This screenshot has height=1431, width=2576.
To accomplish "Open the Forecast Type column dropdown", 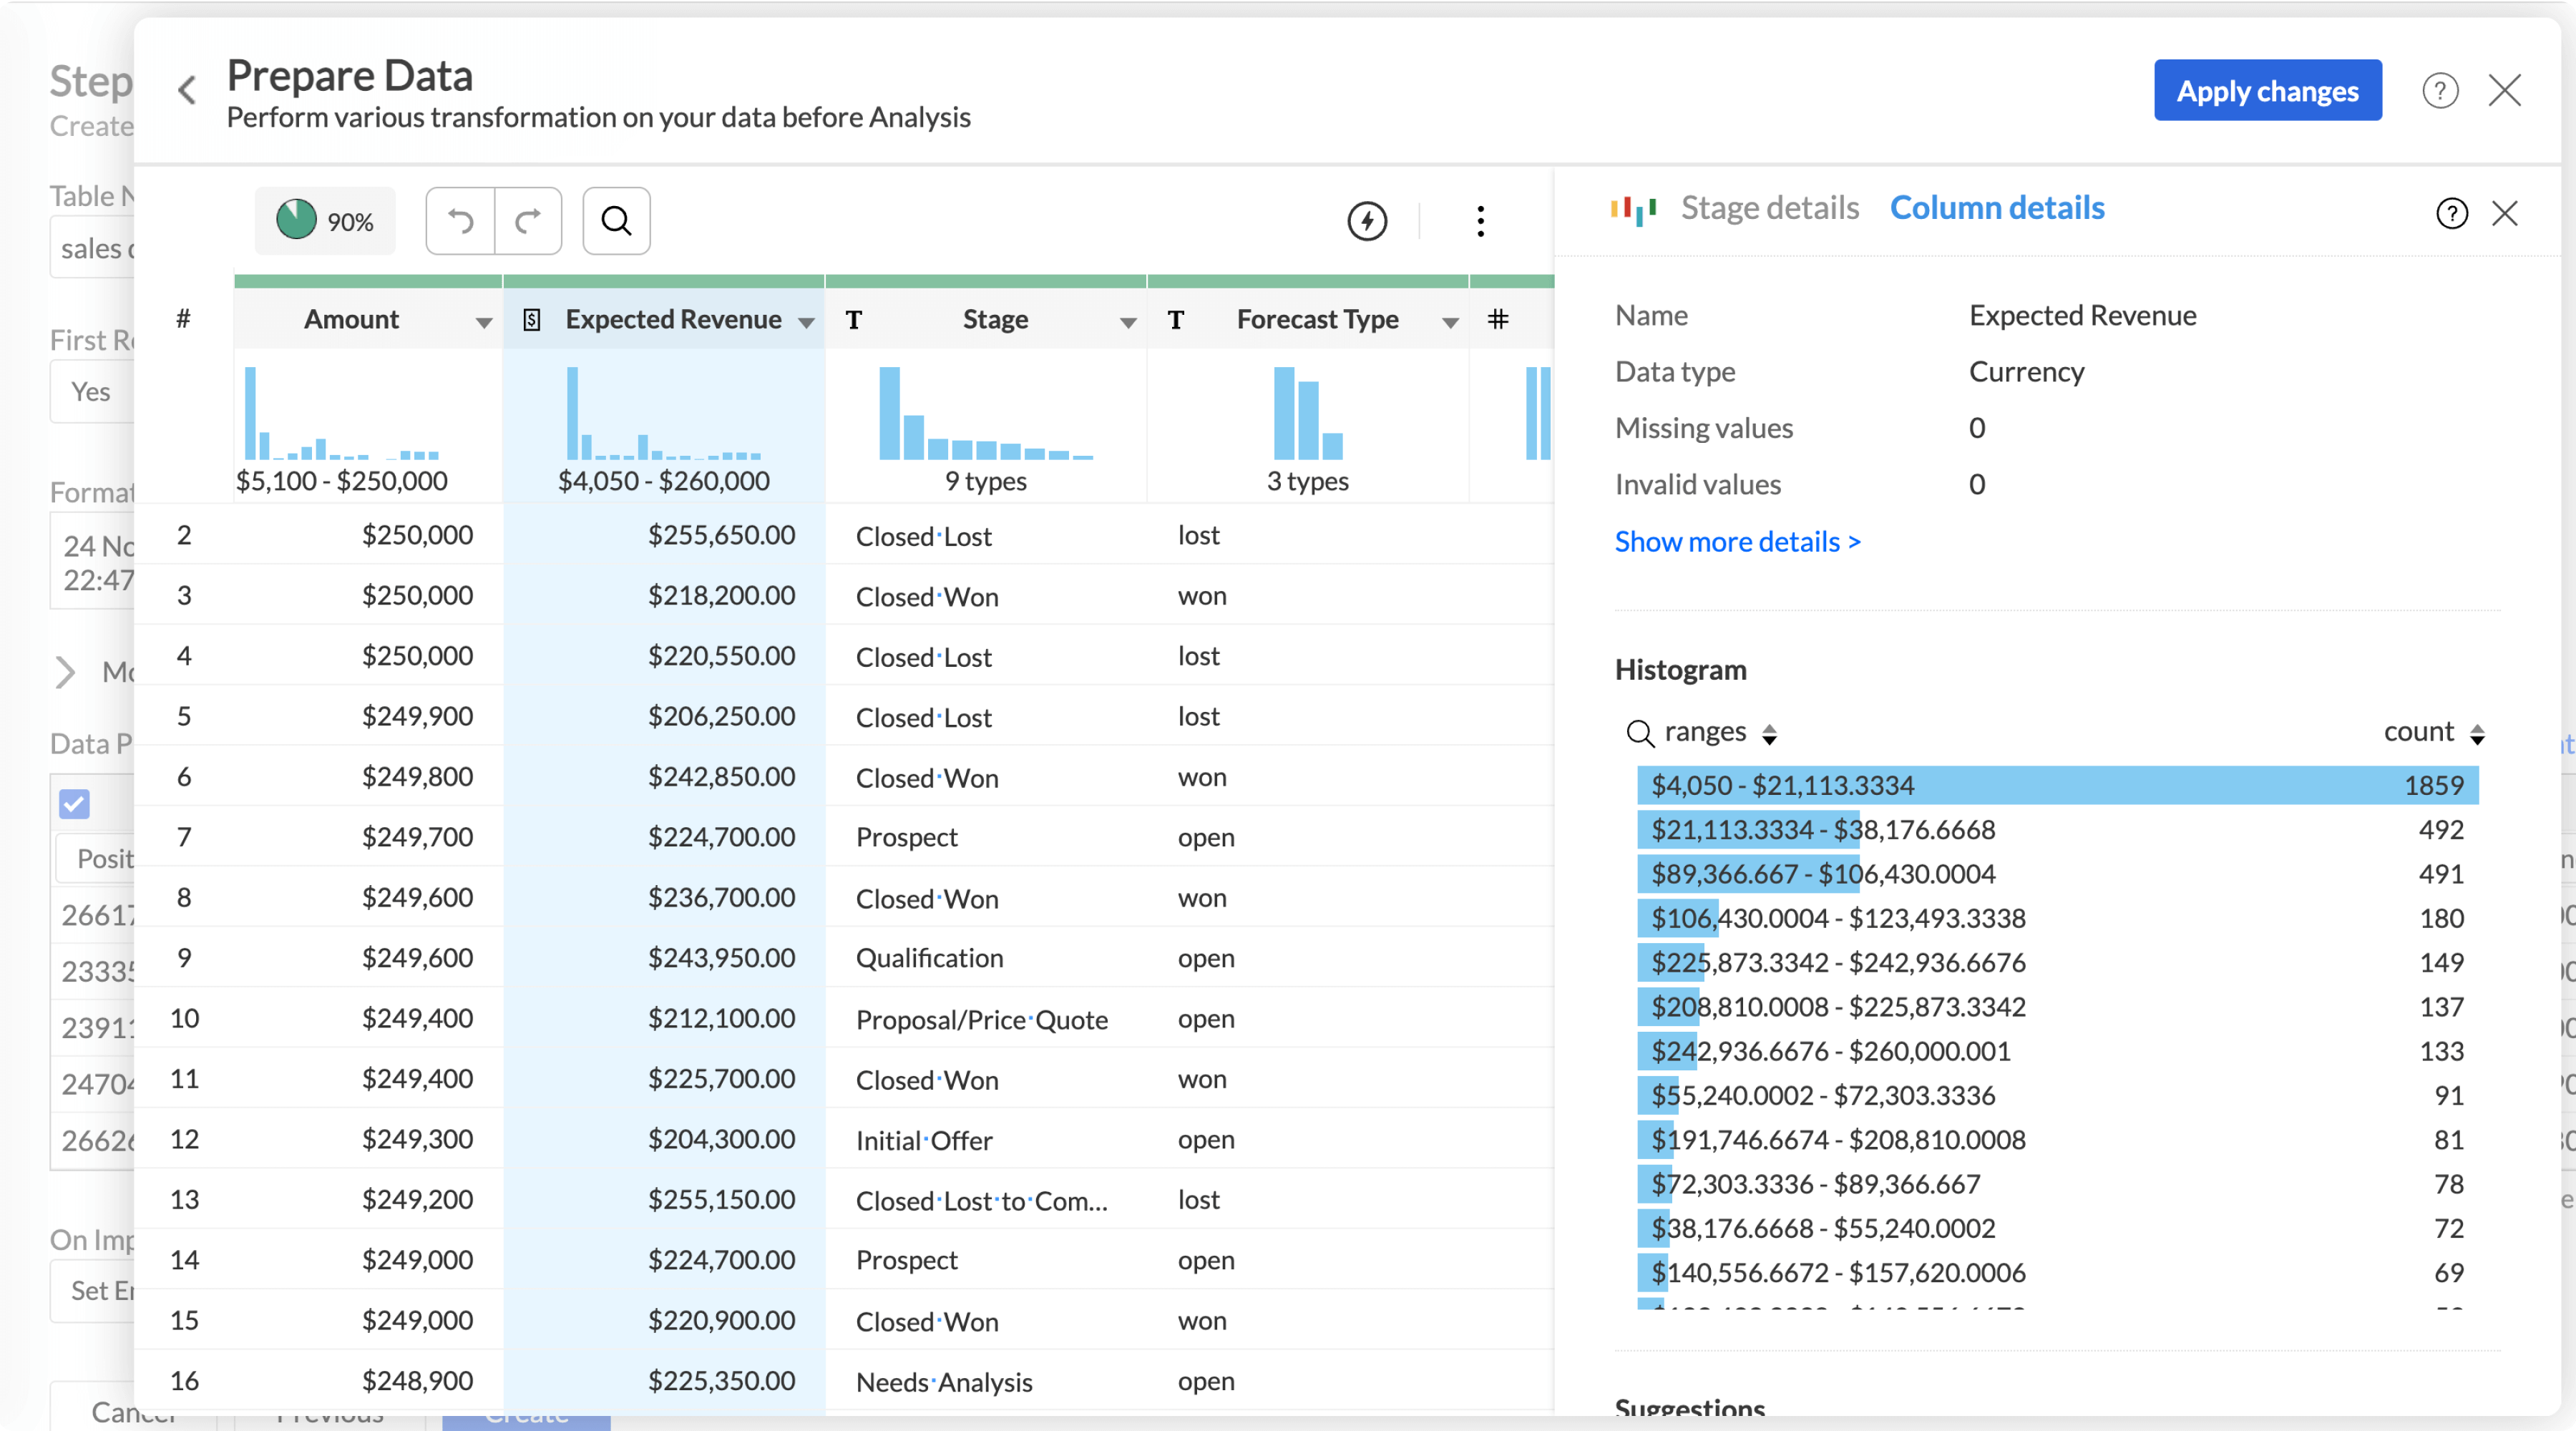I will (1449, 322).
